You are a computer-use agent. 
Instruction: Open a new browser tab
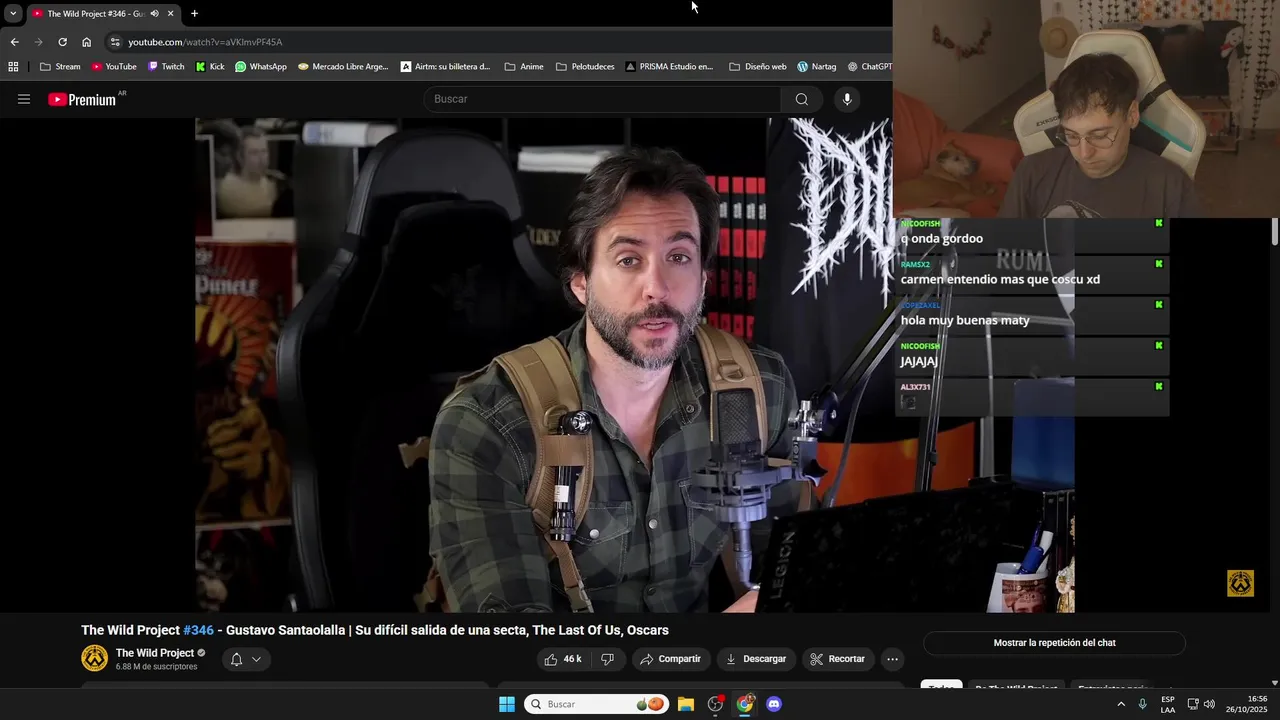point(194,14)
